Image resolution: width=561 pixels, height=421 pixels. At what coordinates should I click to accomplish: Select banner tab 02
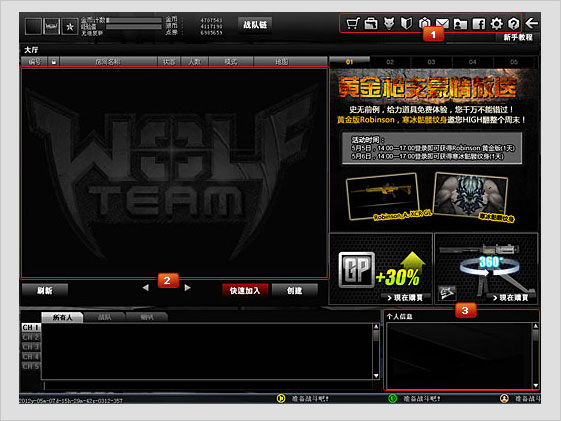[x=390, y=62]
